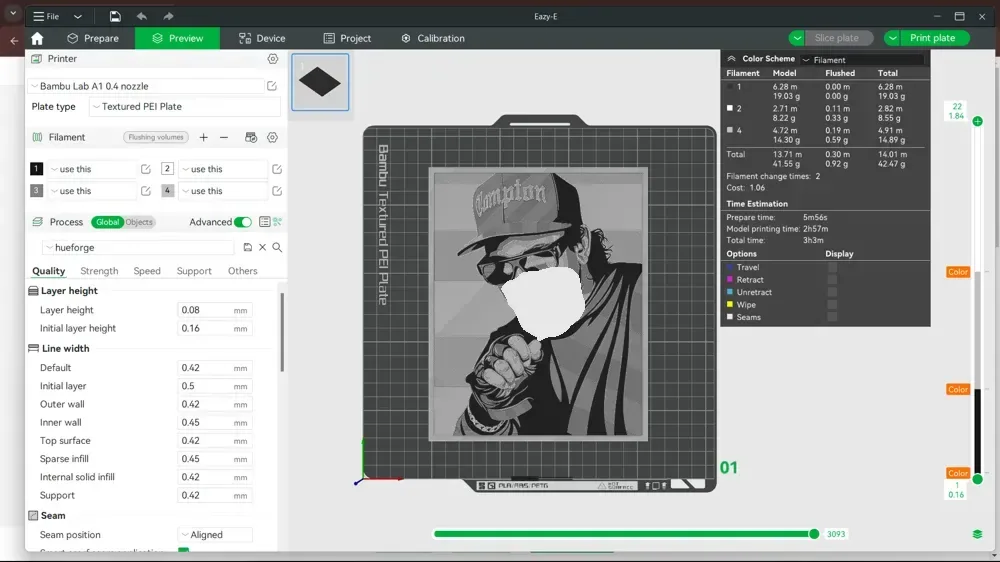Open the printer preset dropdown
The height and width of the screenshot is (562, 1000).
[145, 86]
